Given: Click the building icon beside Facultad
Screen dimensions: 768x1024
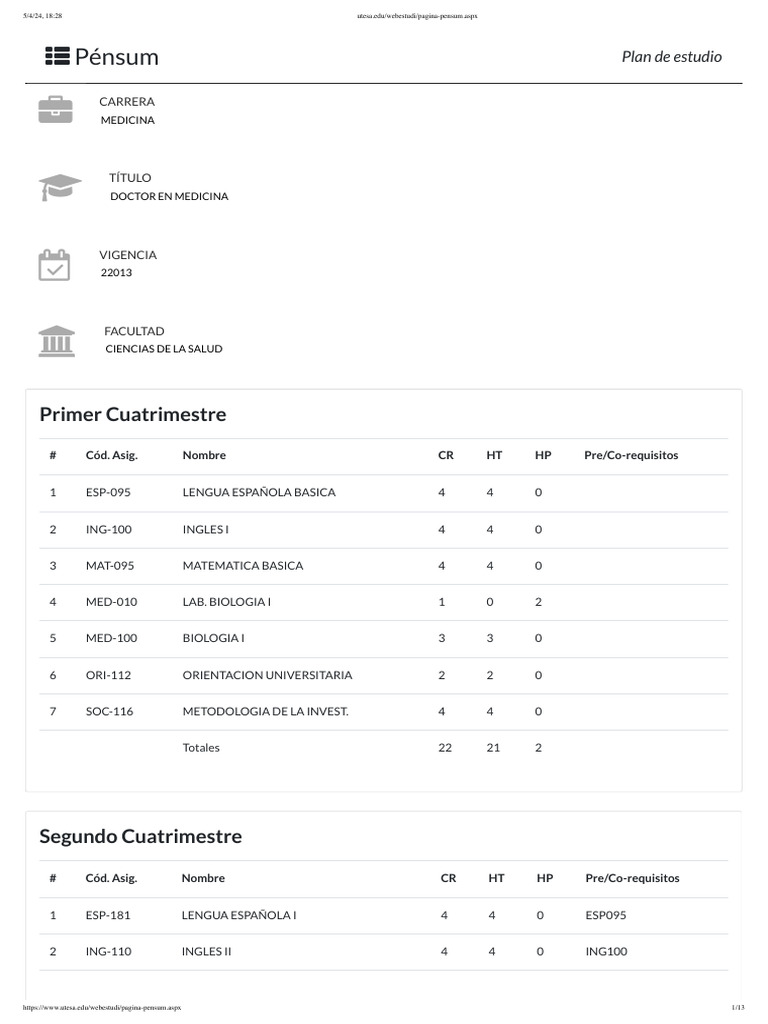Looking at the screenshot, I should (x=55, y=340).
